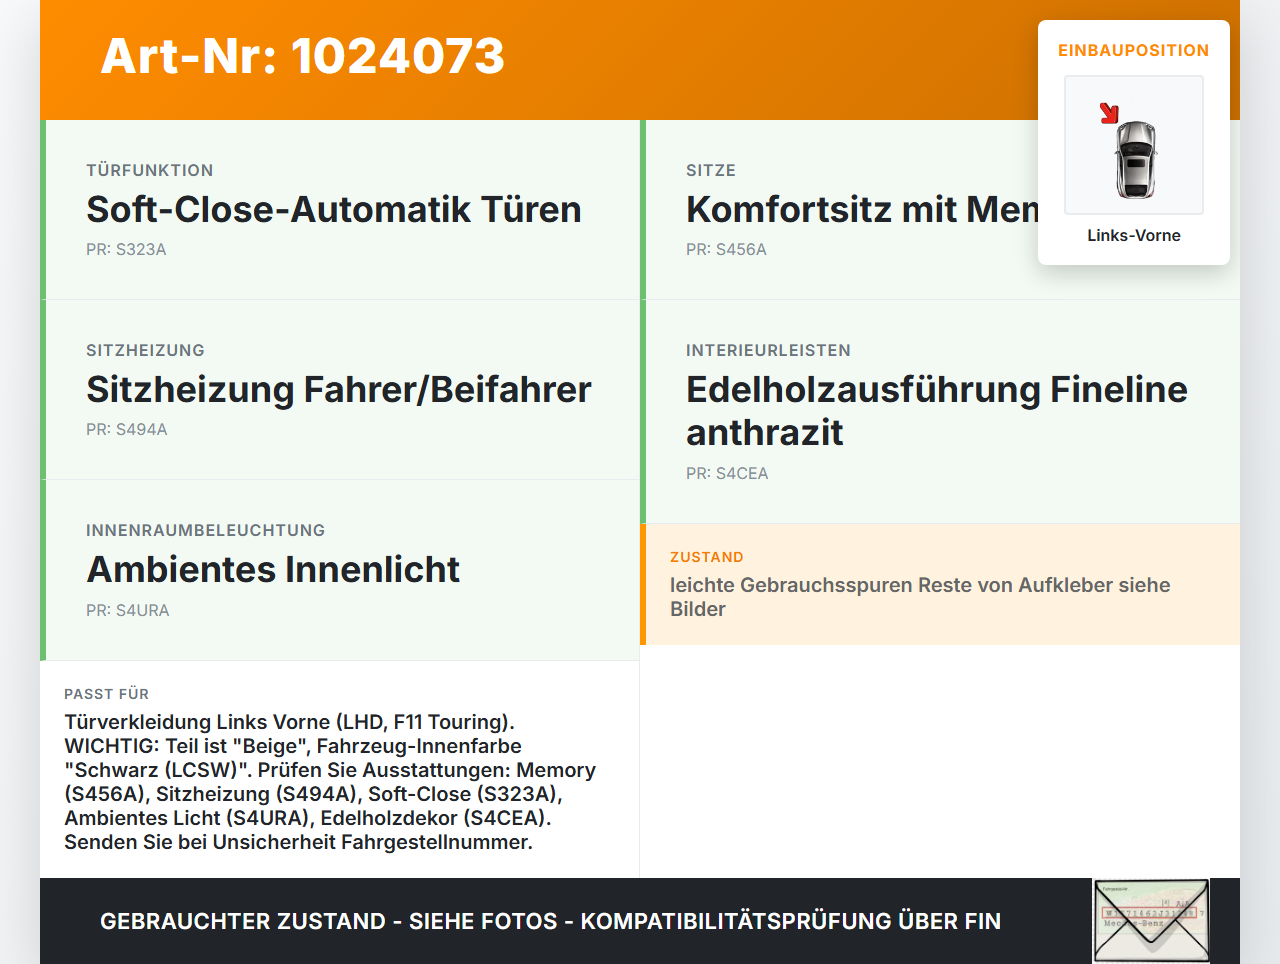
Task: Click the PR: S323A code
Action: pyautogui.click(x=126, y=249)
